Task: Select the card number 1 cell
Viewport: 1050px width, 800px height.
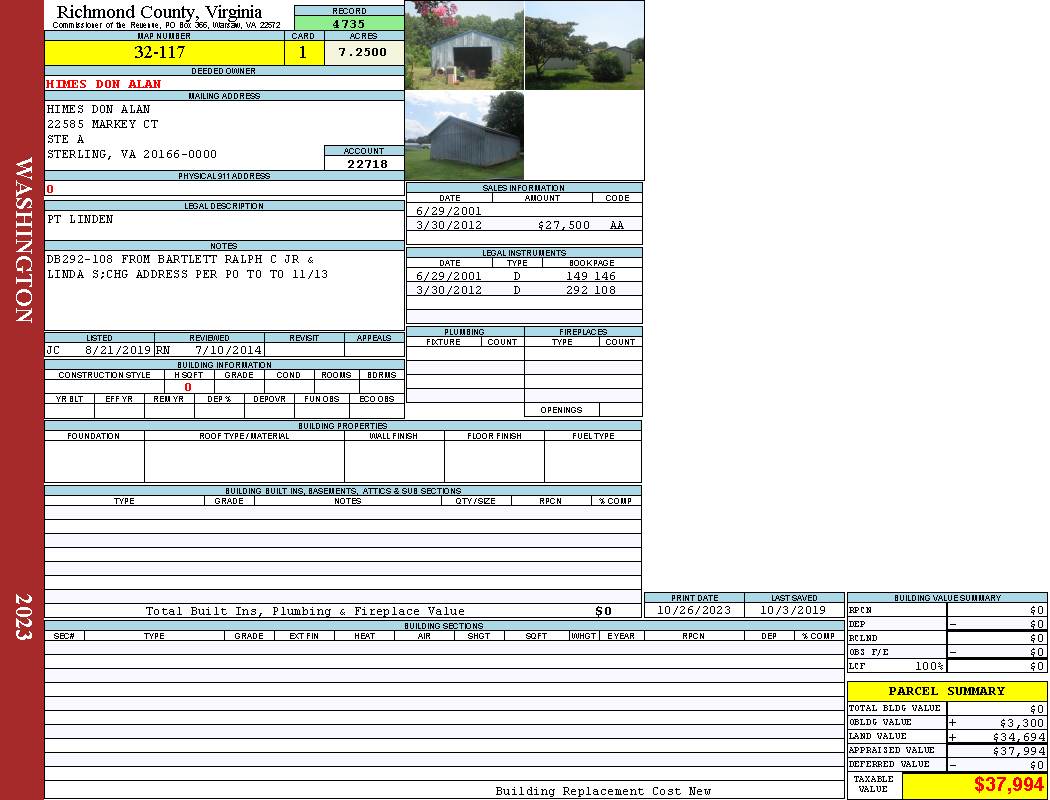Action: tap(303, 53)
